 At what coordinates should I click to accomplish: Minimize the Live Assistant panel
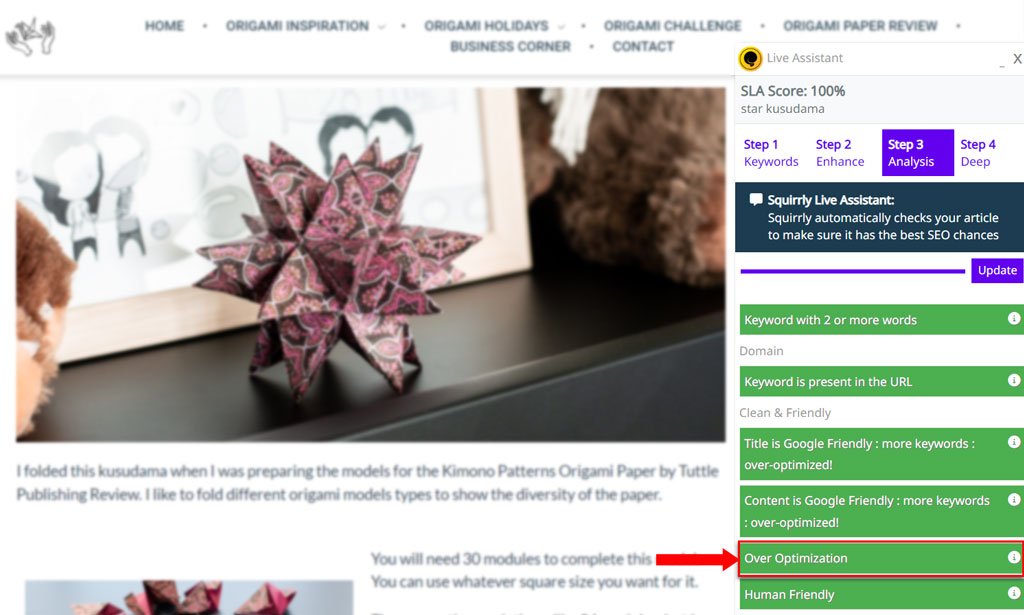coord(1002,62)
